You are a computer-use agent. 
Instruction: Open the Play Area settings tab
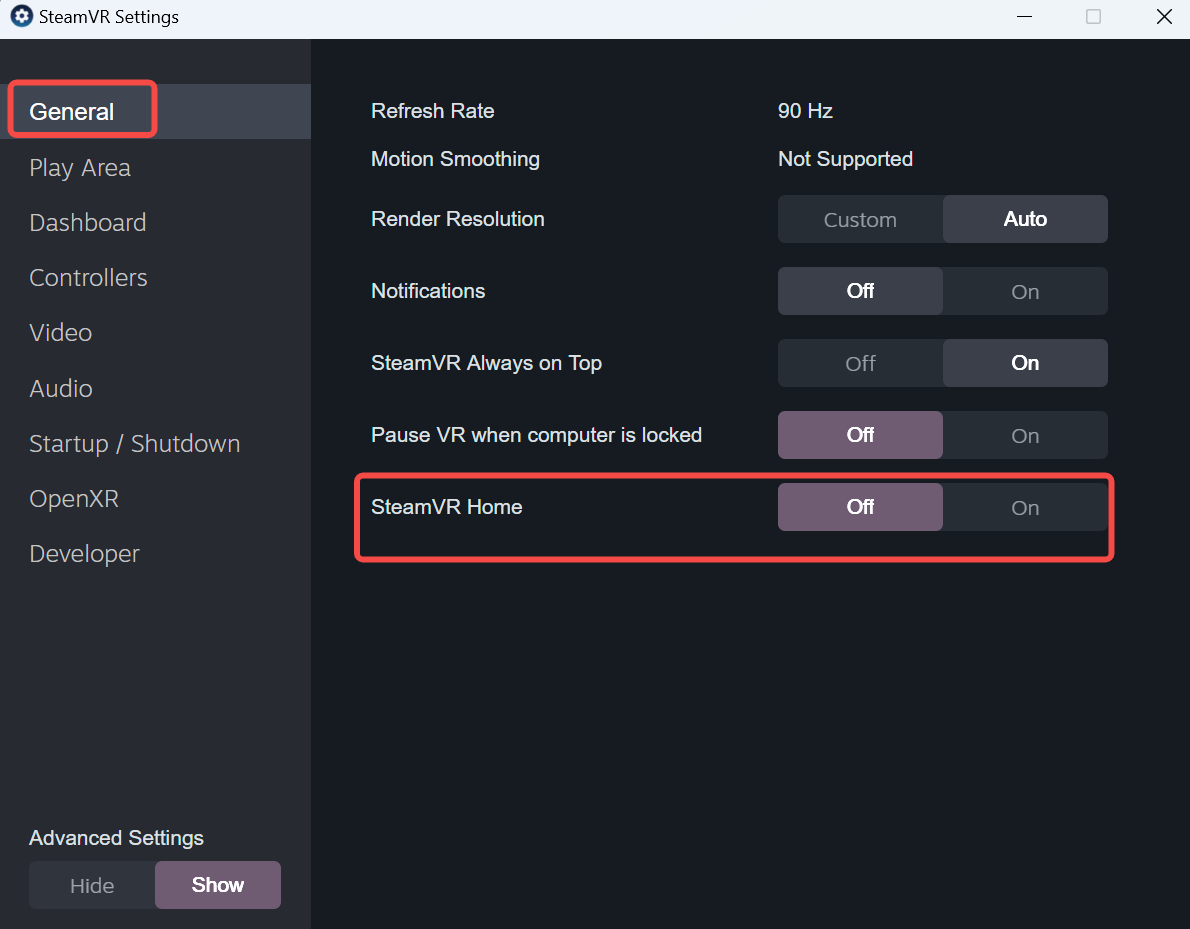click(156, 167)
